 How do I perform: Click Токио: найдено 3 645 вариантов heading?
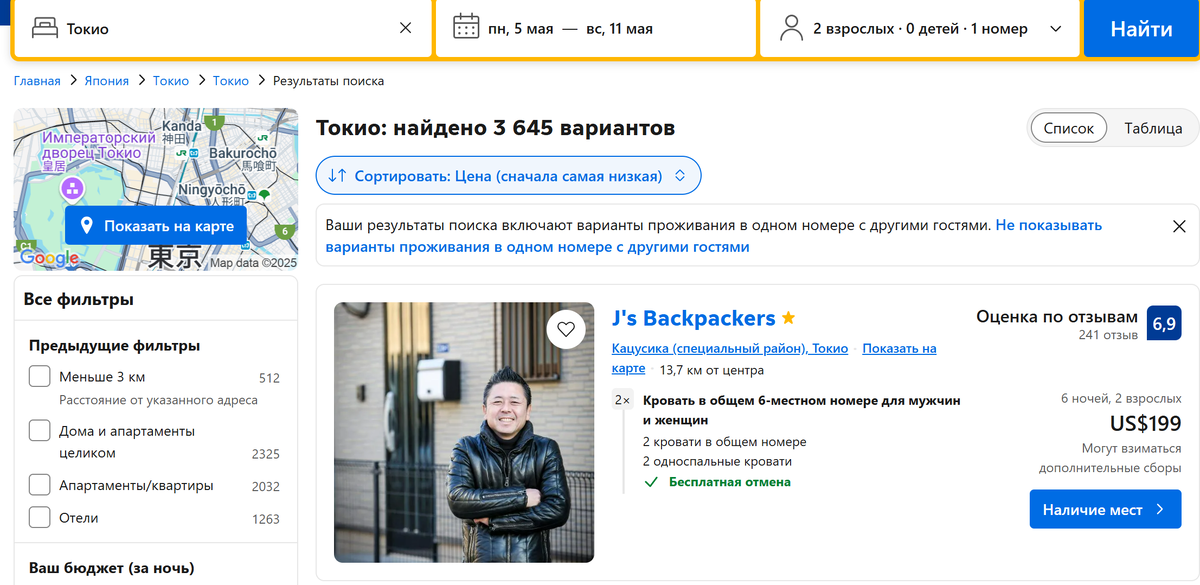tap(495, 128)
